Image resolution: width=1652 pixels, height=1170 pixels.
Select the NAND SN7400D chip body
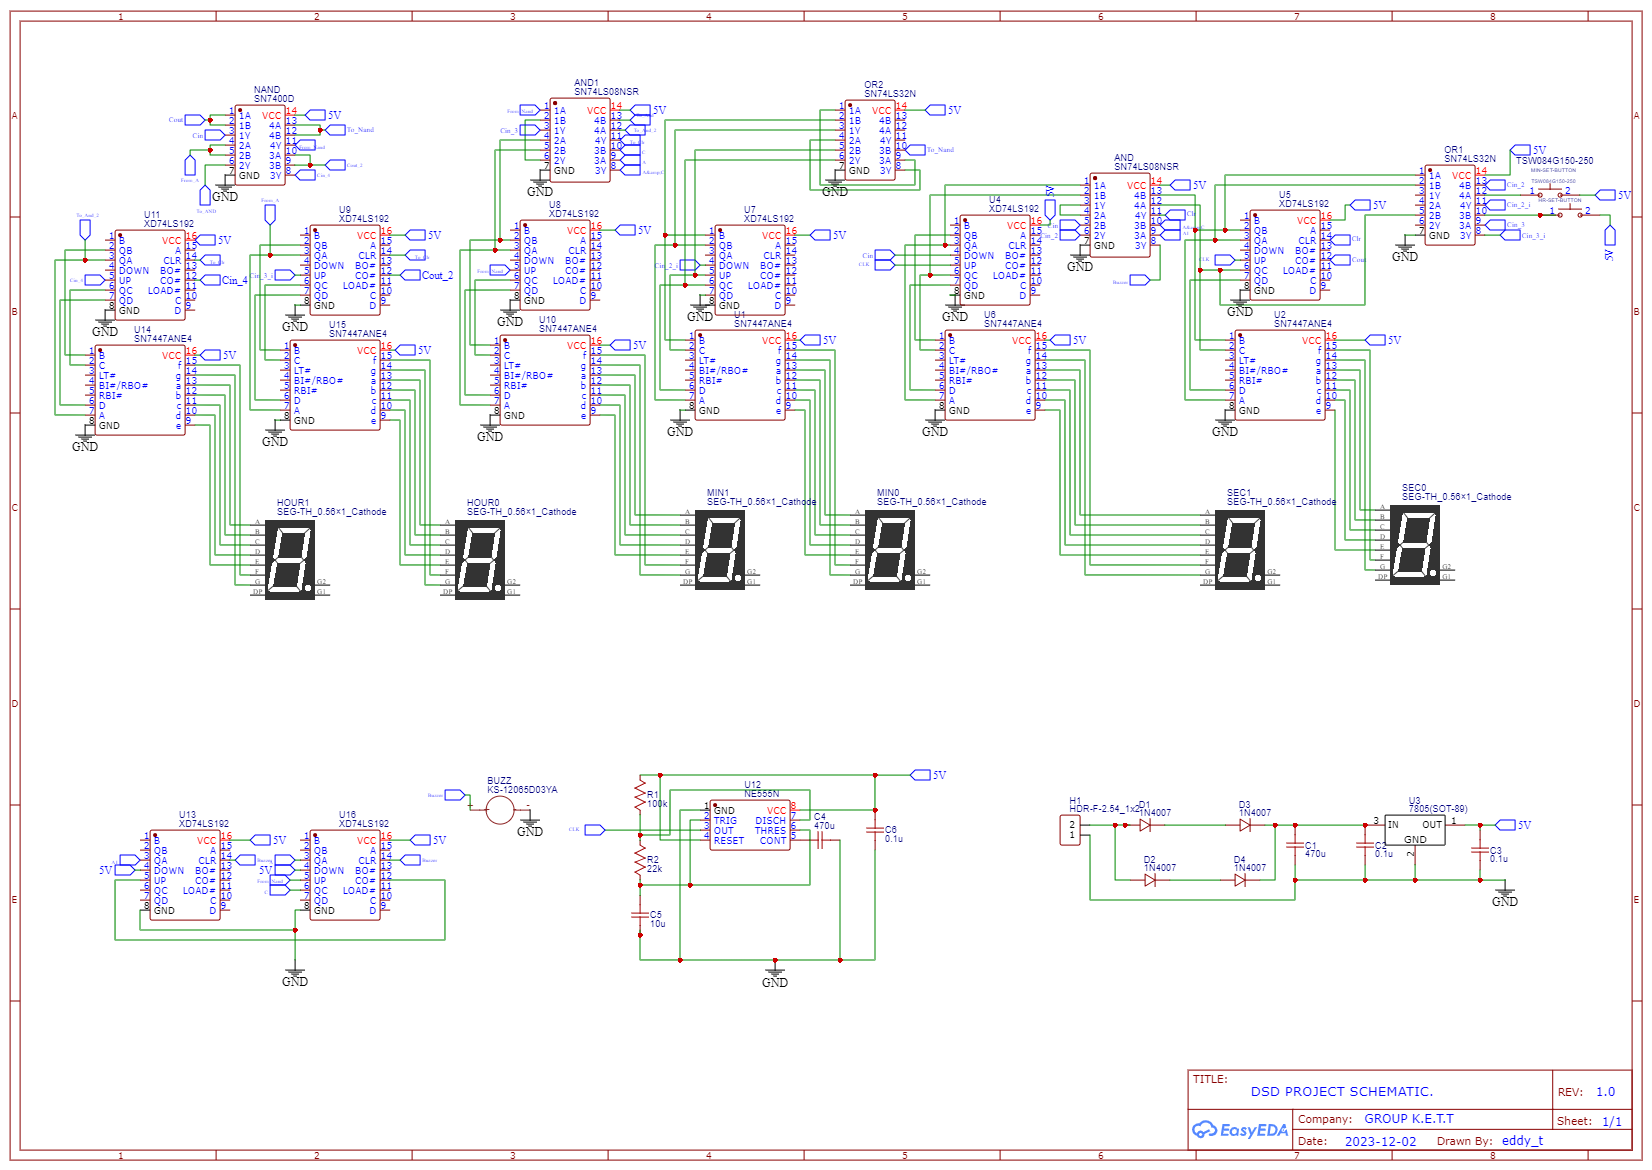(260, 145)
